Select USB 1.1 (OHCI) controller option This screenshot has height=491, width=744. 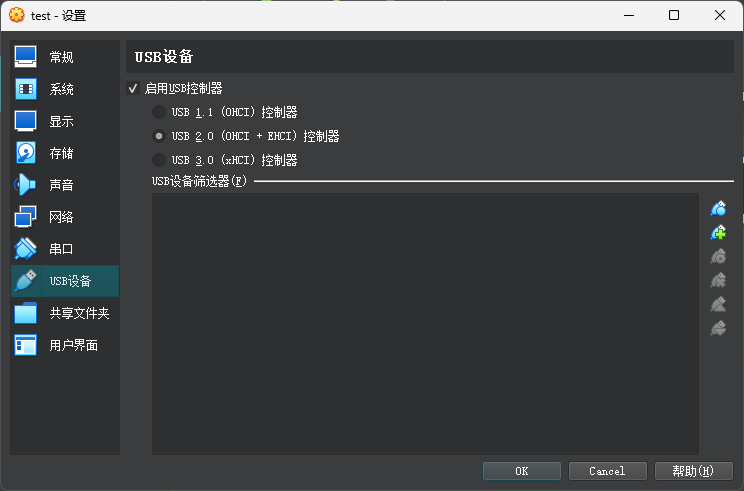click(159, 112)
